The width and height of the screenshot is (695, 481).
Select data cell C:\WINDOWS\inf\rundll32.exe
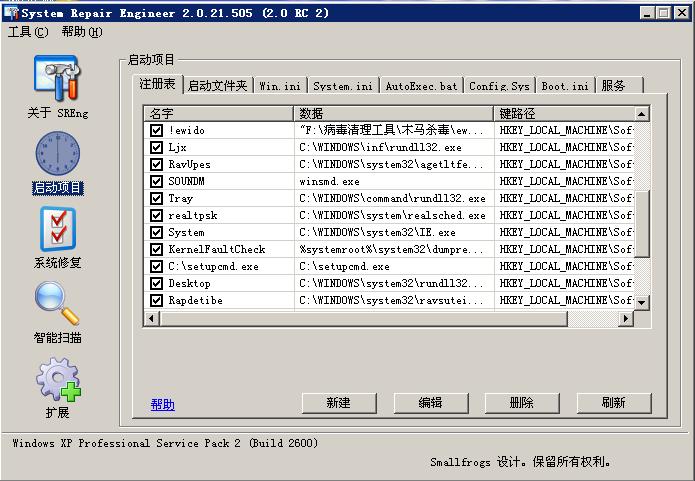[380, 147]
